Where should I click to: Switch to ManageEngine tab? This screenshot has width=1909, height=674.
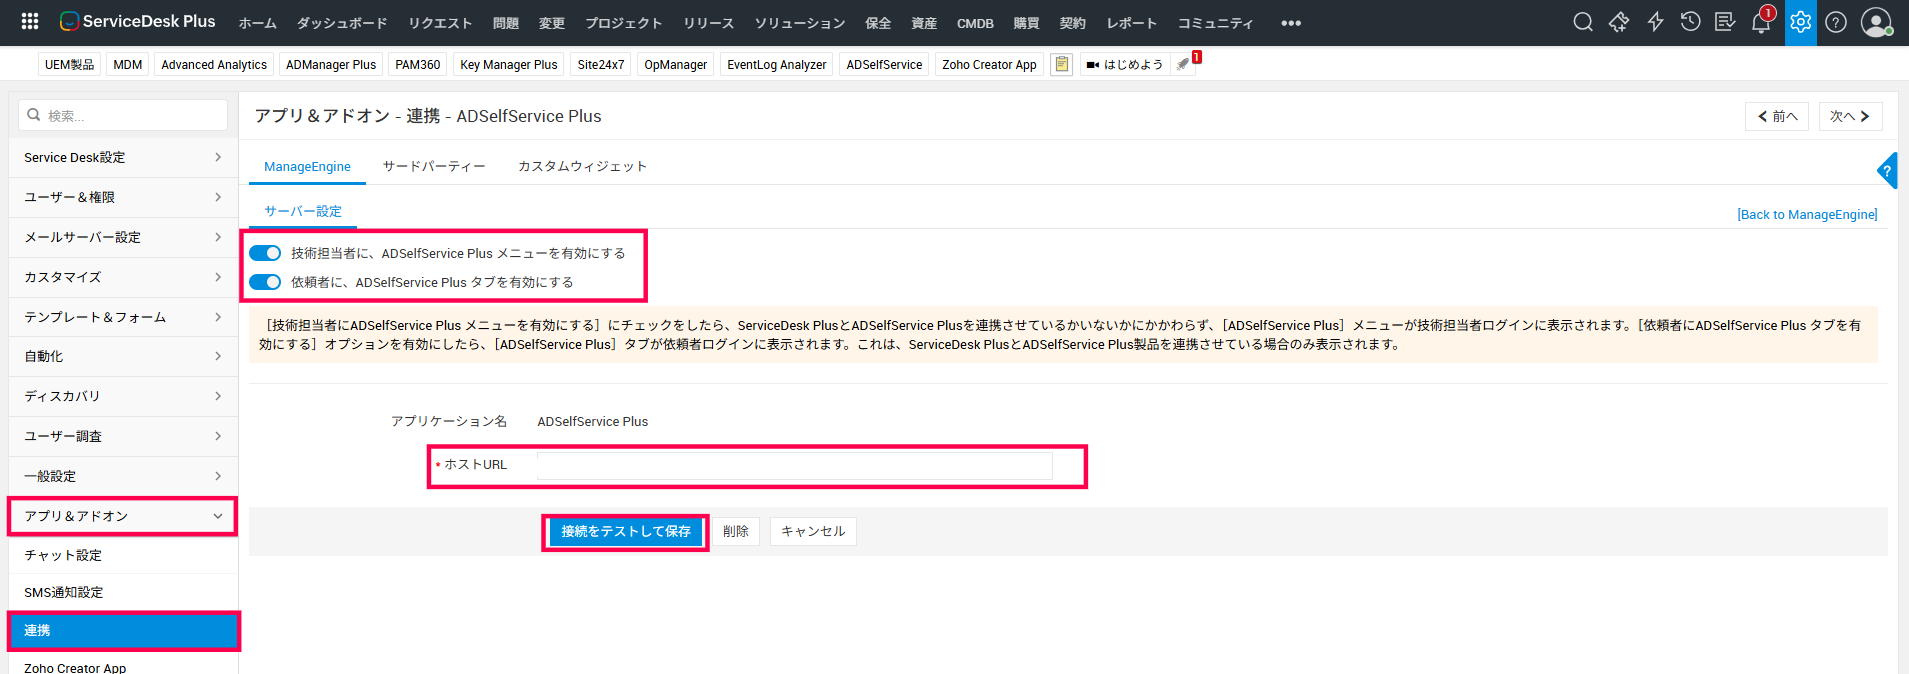tap(307, 167)
